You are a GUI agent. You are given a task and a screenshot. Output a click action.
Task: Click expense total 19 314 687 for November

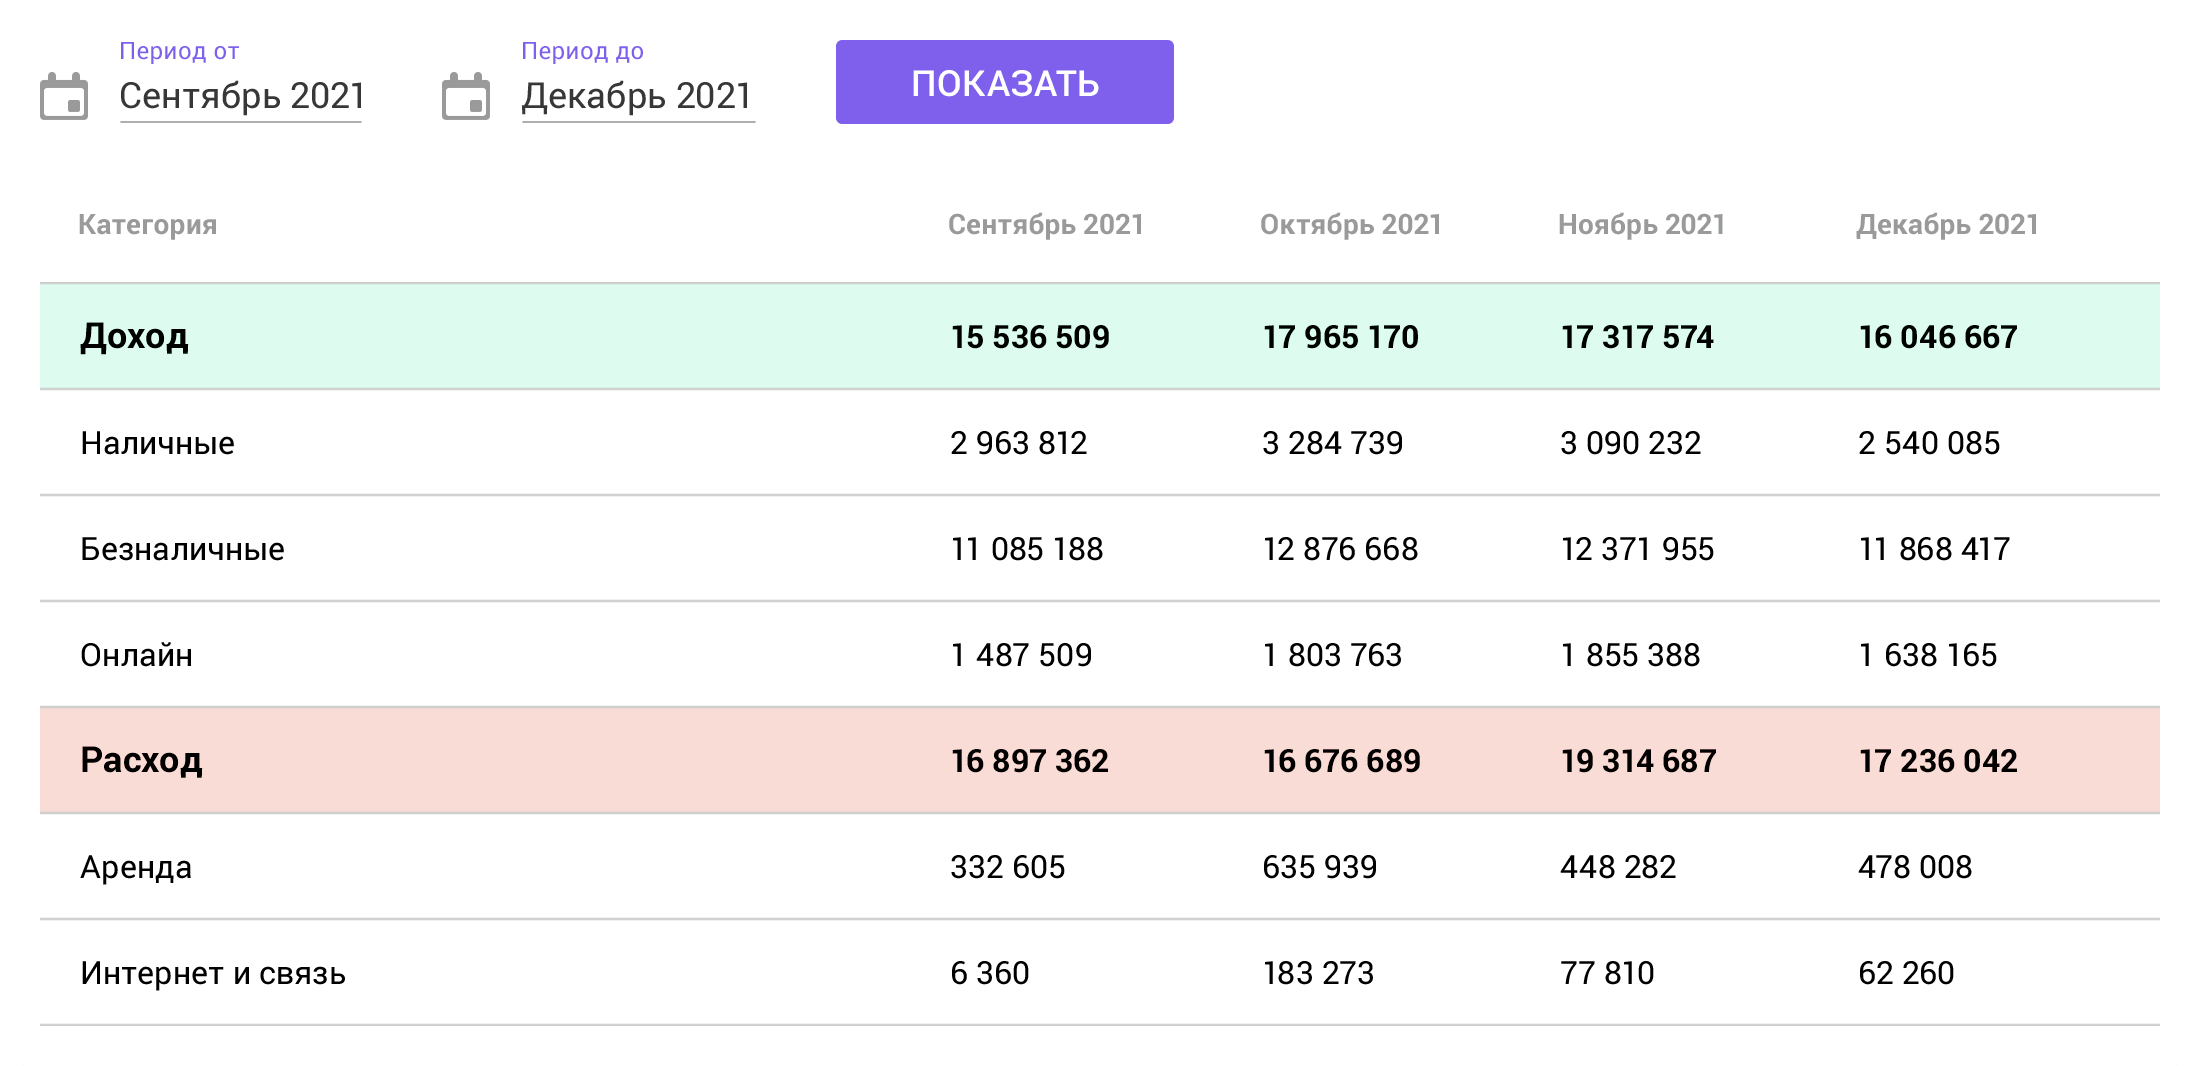(x=1638, y=761)
